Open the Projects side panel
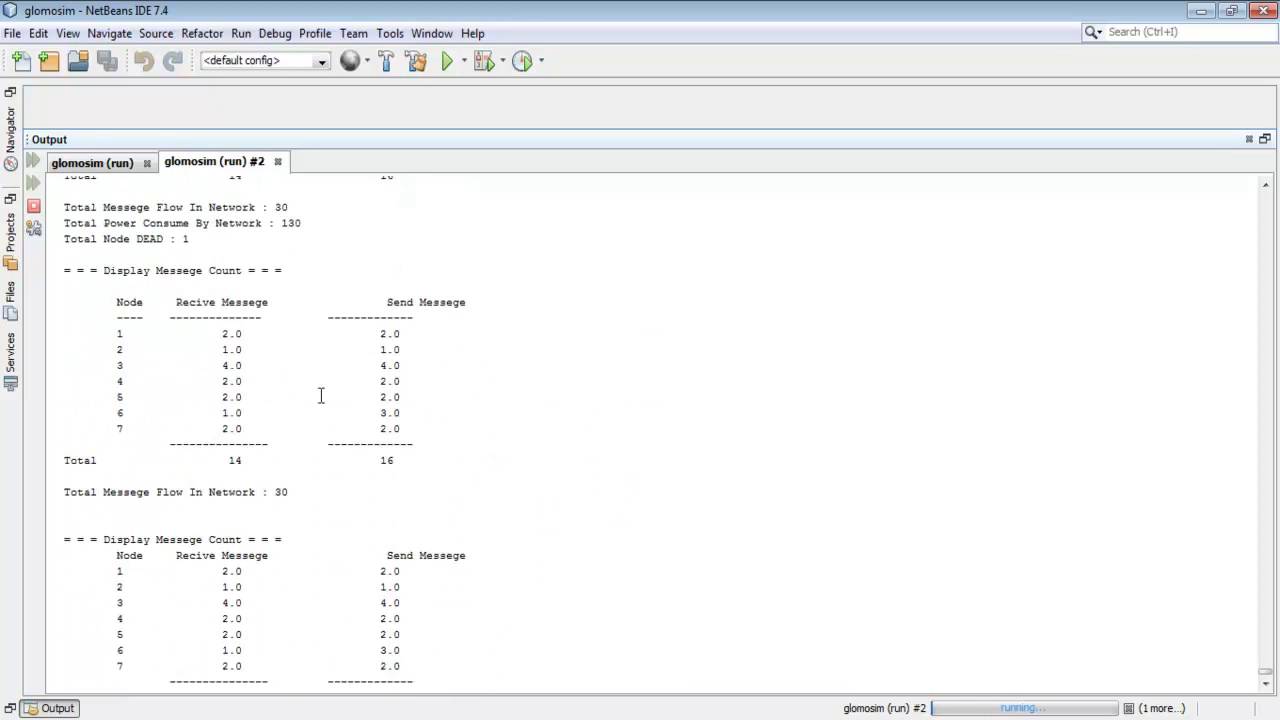This screenshot has height=720, width=1280. [11, 241]
